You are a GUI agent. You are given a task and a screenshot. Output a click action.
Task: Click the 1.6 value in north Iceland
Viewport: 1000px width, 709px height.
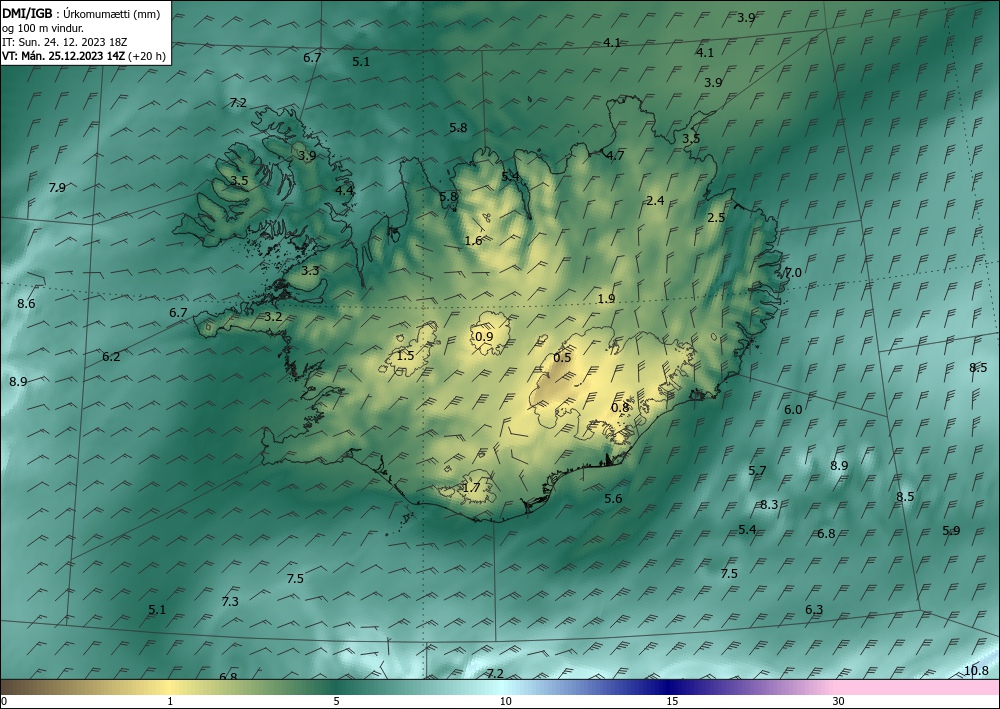pos(473,241)
